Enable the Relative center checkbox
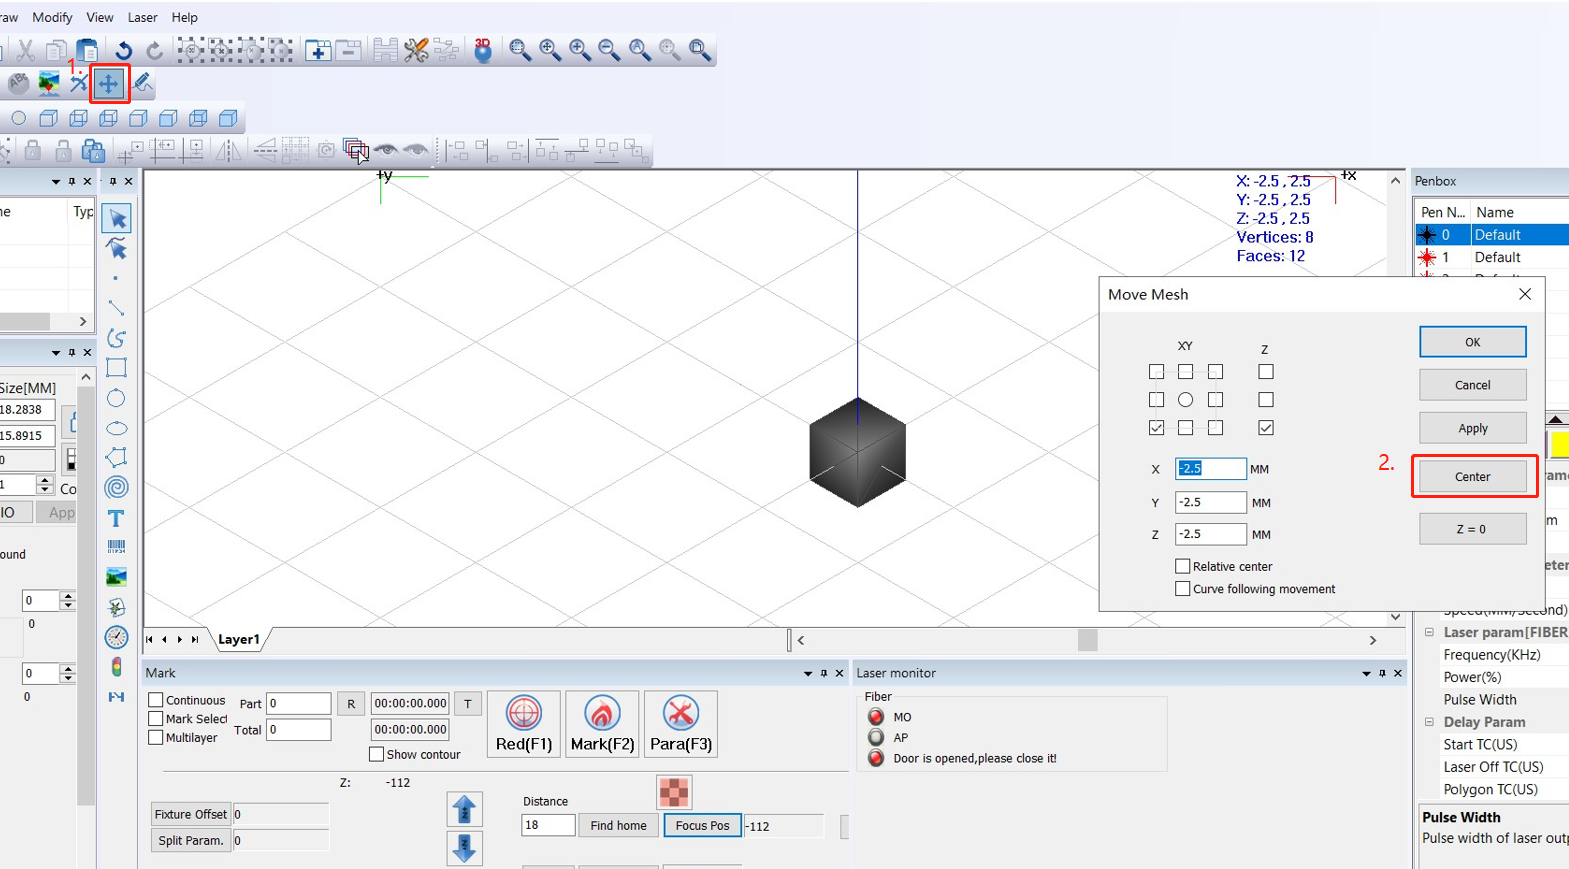Screen dimensions: 1569x869 tap(1183, 566)
